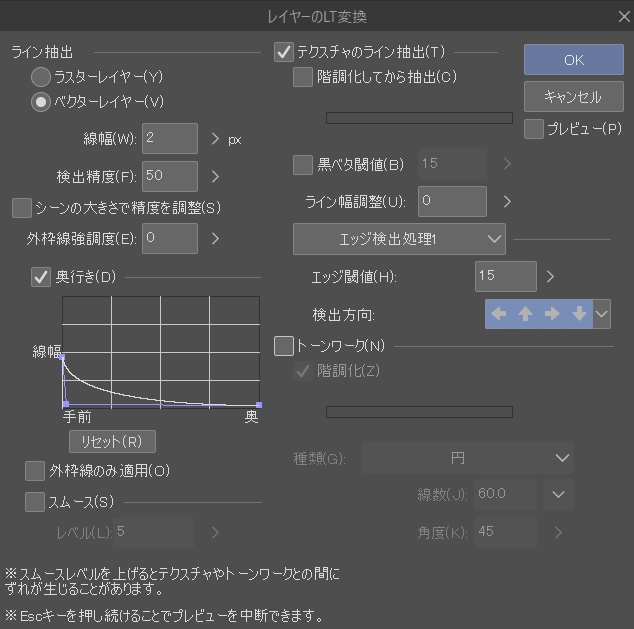The width and height of the screenshot is (634, 629).
Task: Click the up arrow in 検出方向
Action: 525,314
